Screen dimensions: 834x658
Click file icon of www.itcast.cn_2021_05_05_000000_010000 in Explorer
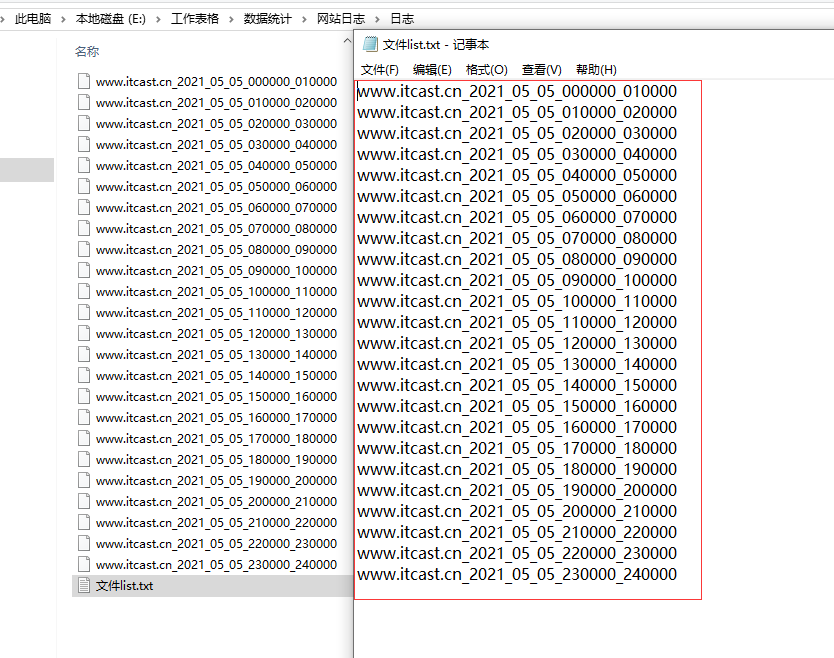(84, 81)
